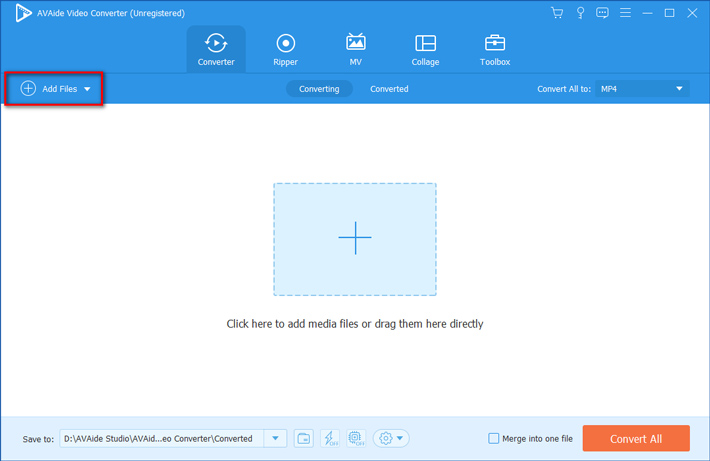710x461 pixels.
Task: Show the Converted list
Action: click(389, 89)
